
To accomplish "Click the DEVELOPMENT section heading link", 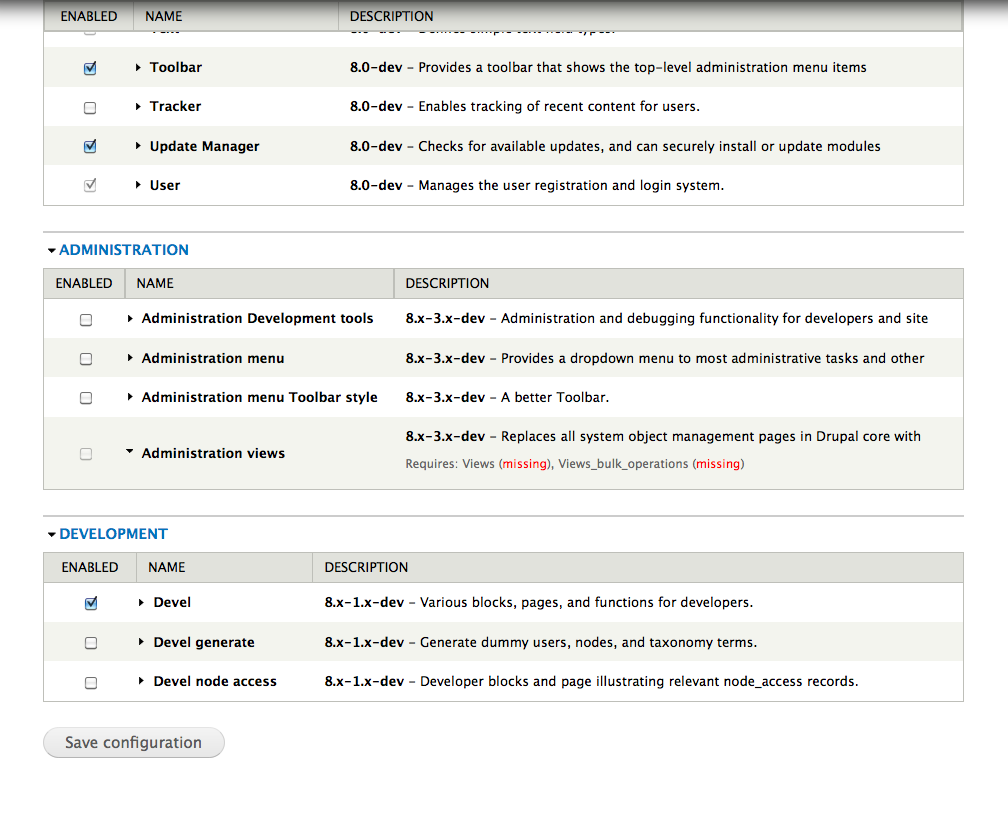I will click(113, 534).
